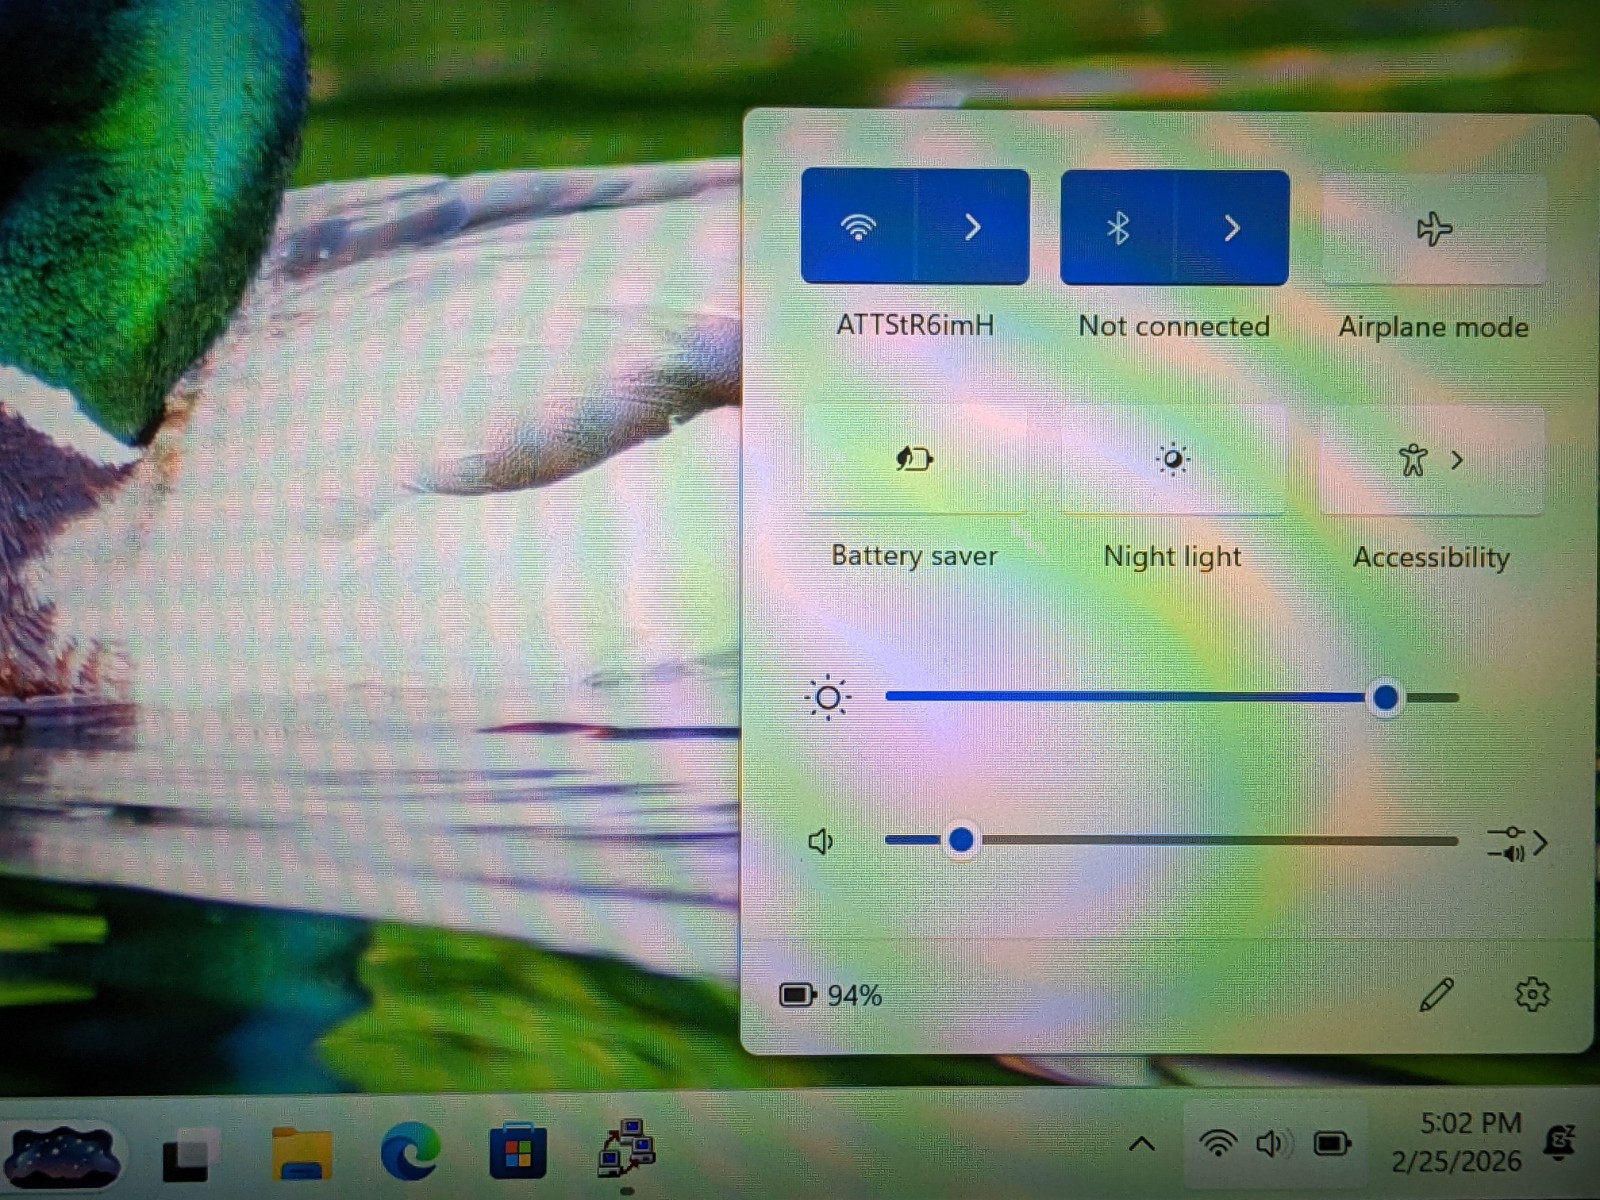This screenshot has width=1600, height=1200.
Task: Open Settings via gear icon
Action: pyautogui.click(x=1532, y=994)
